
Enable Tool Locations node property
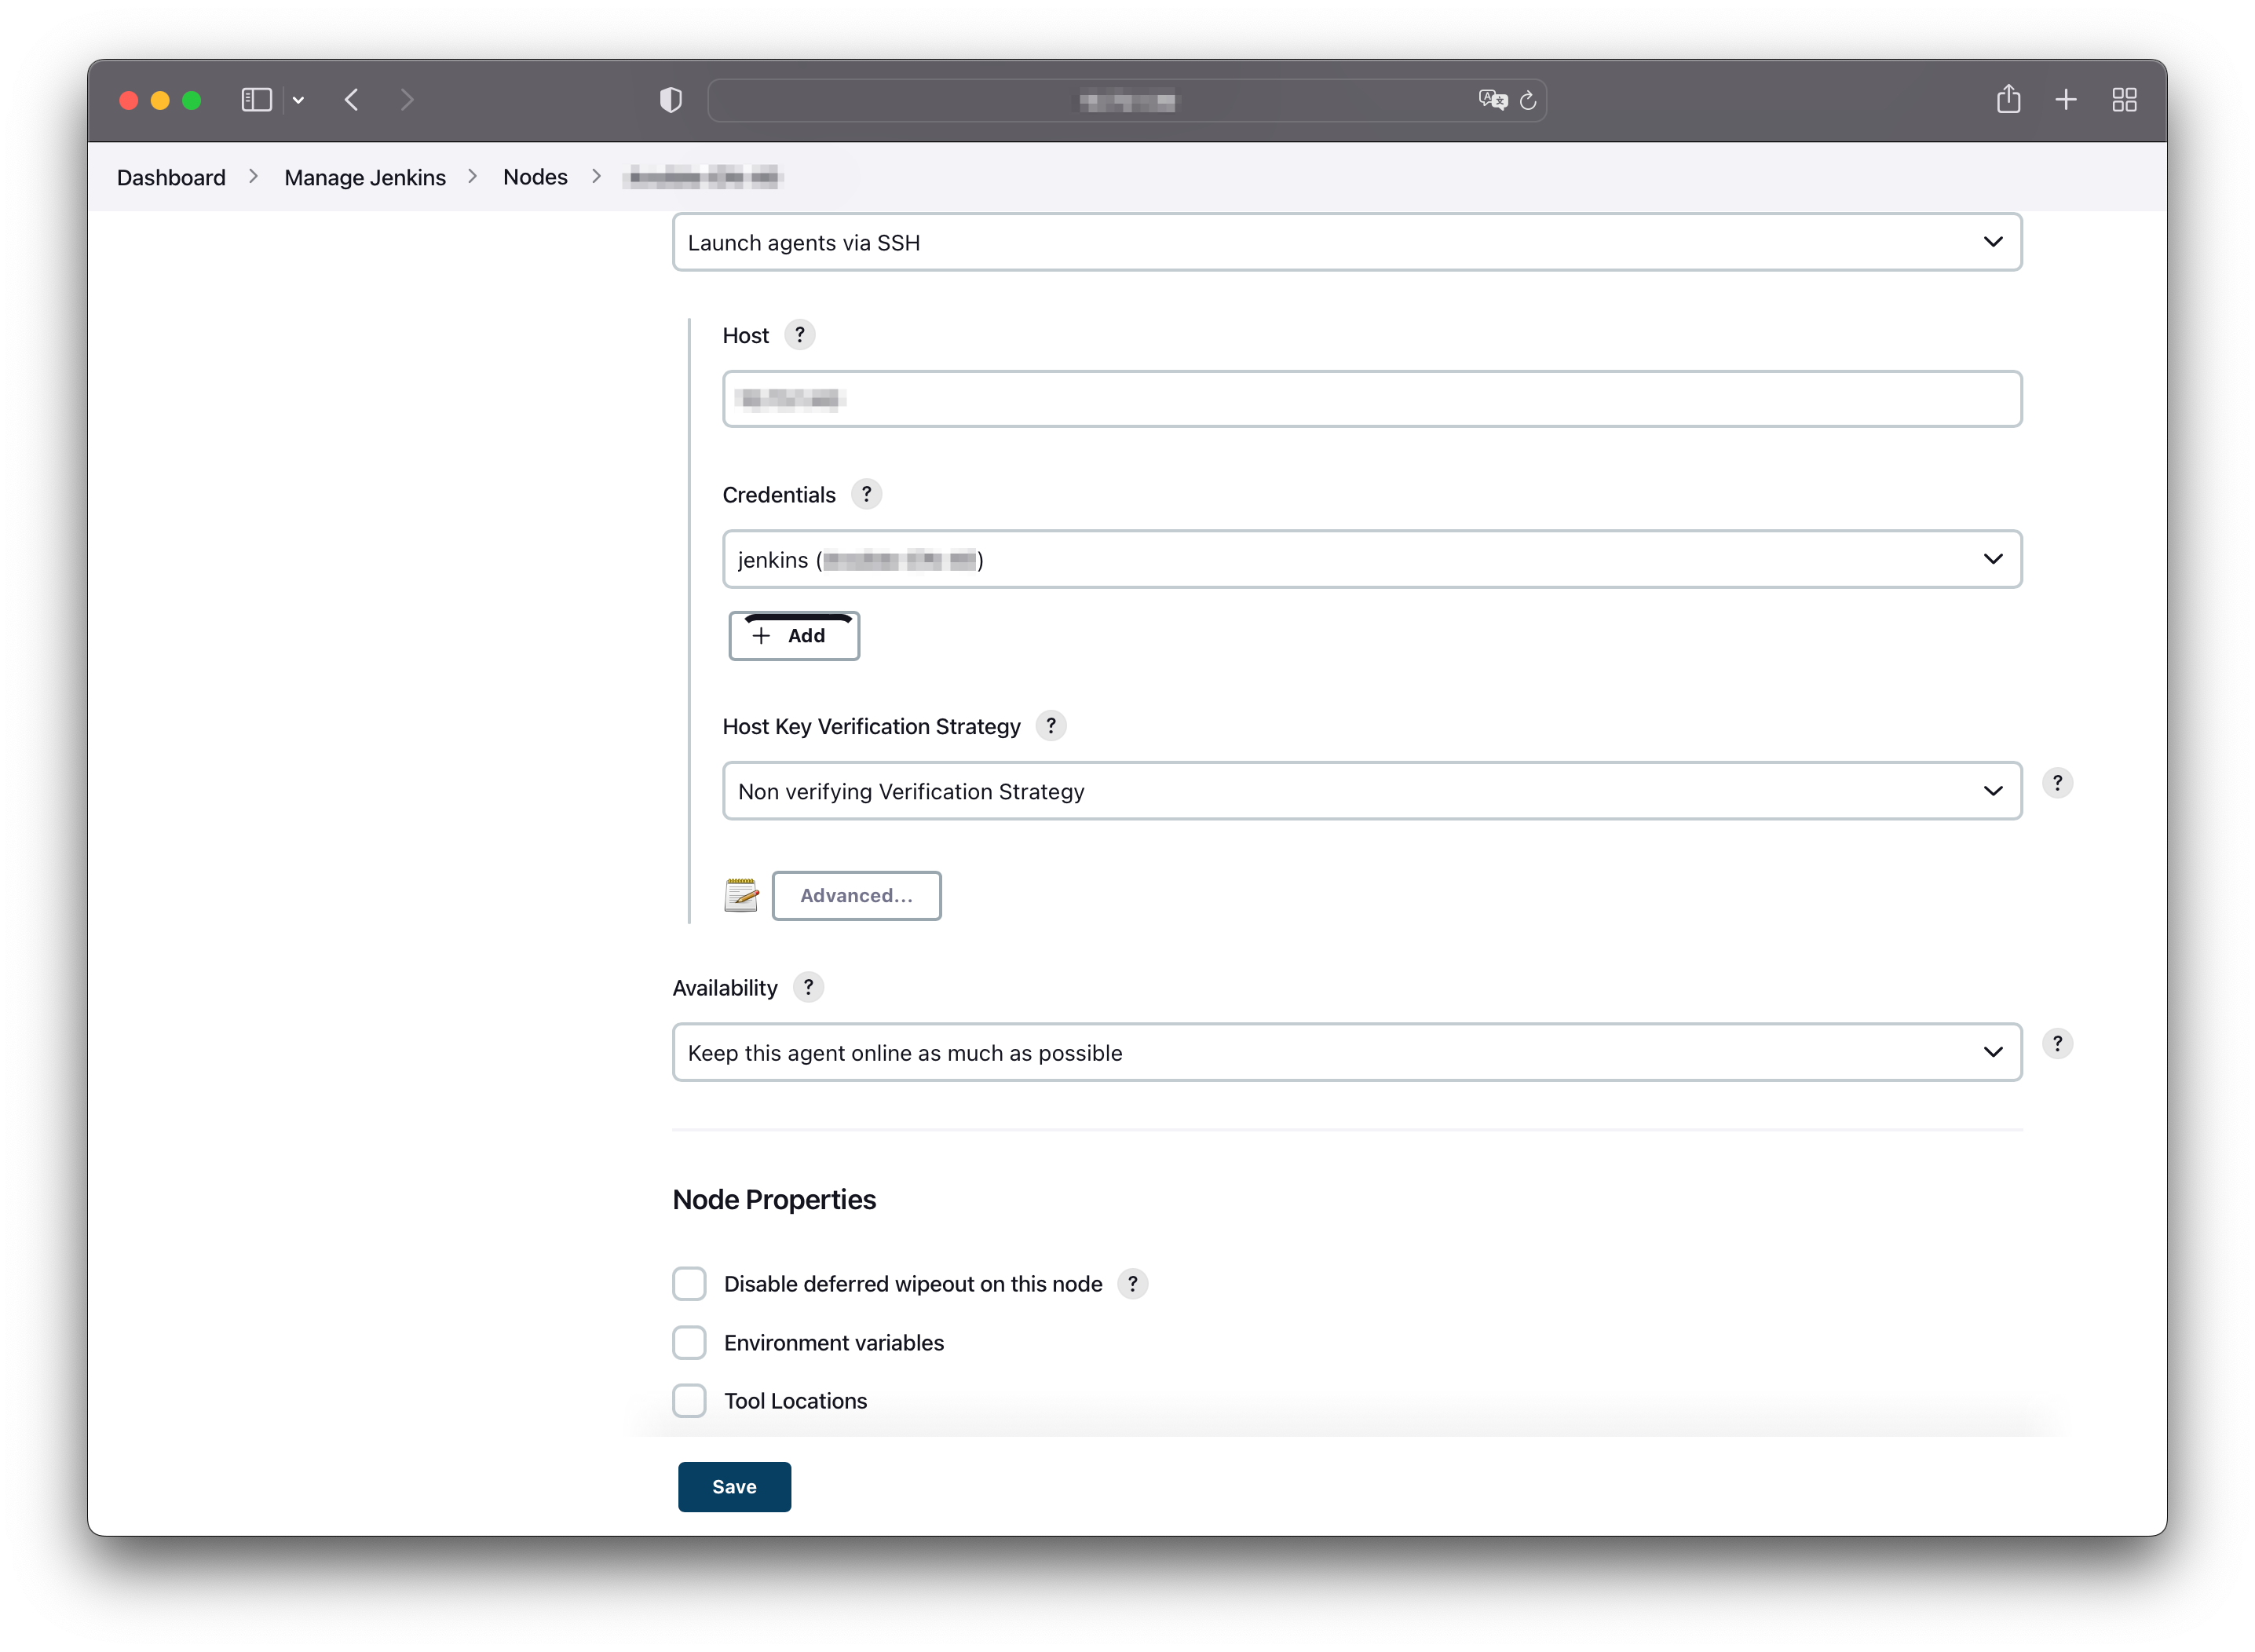[689, 1401]
